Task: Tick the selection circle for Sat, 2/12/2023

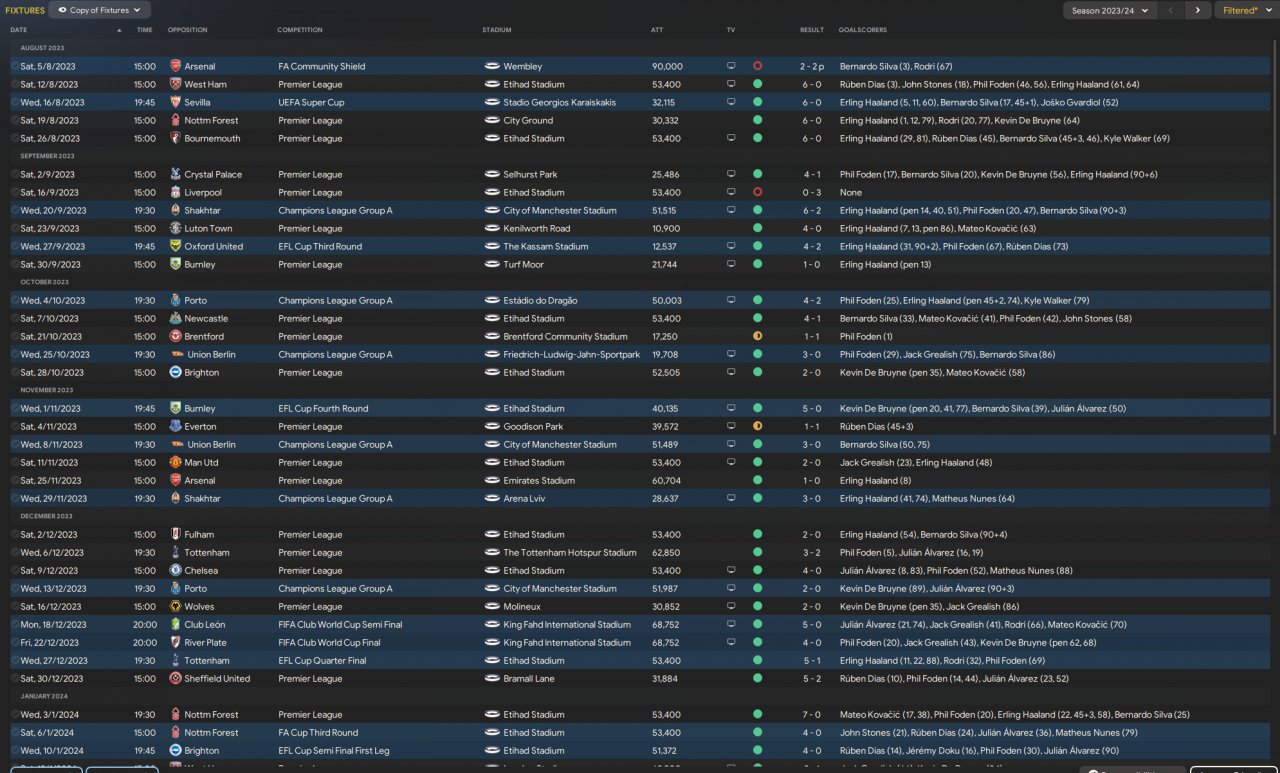Action: pos(15,534)
